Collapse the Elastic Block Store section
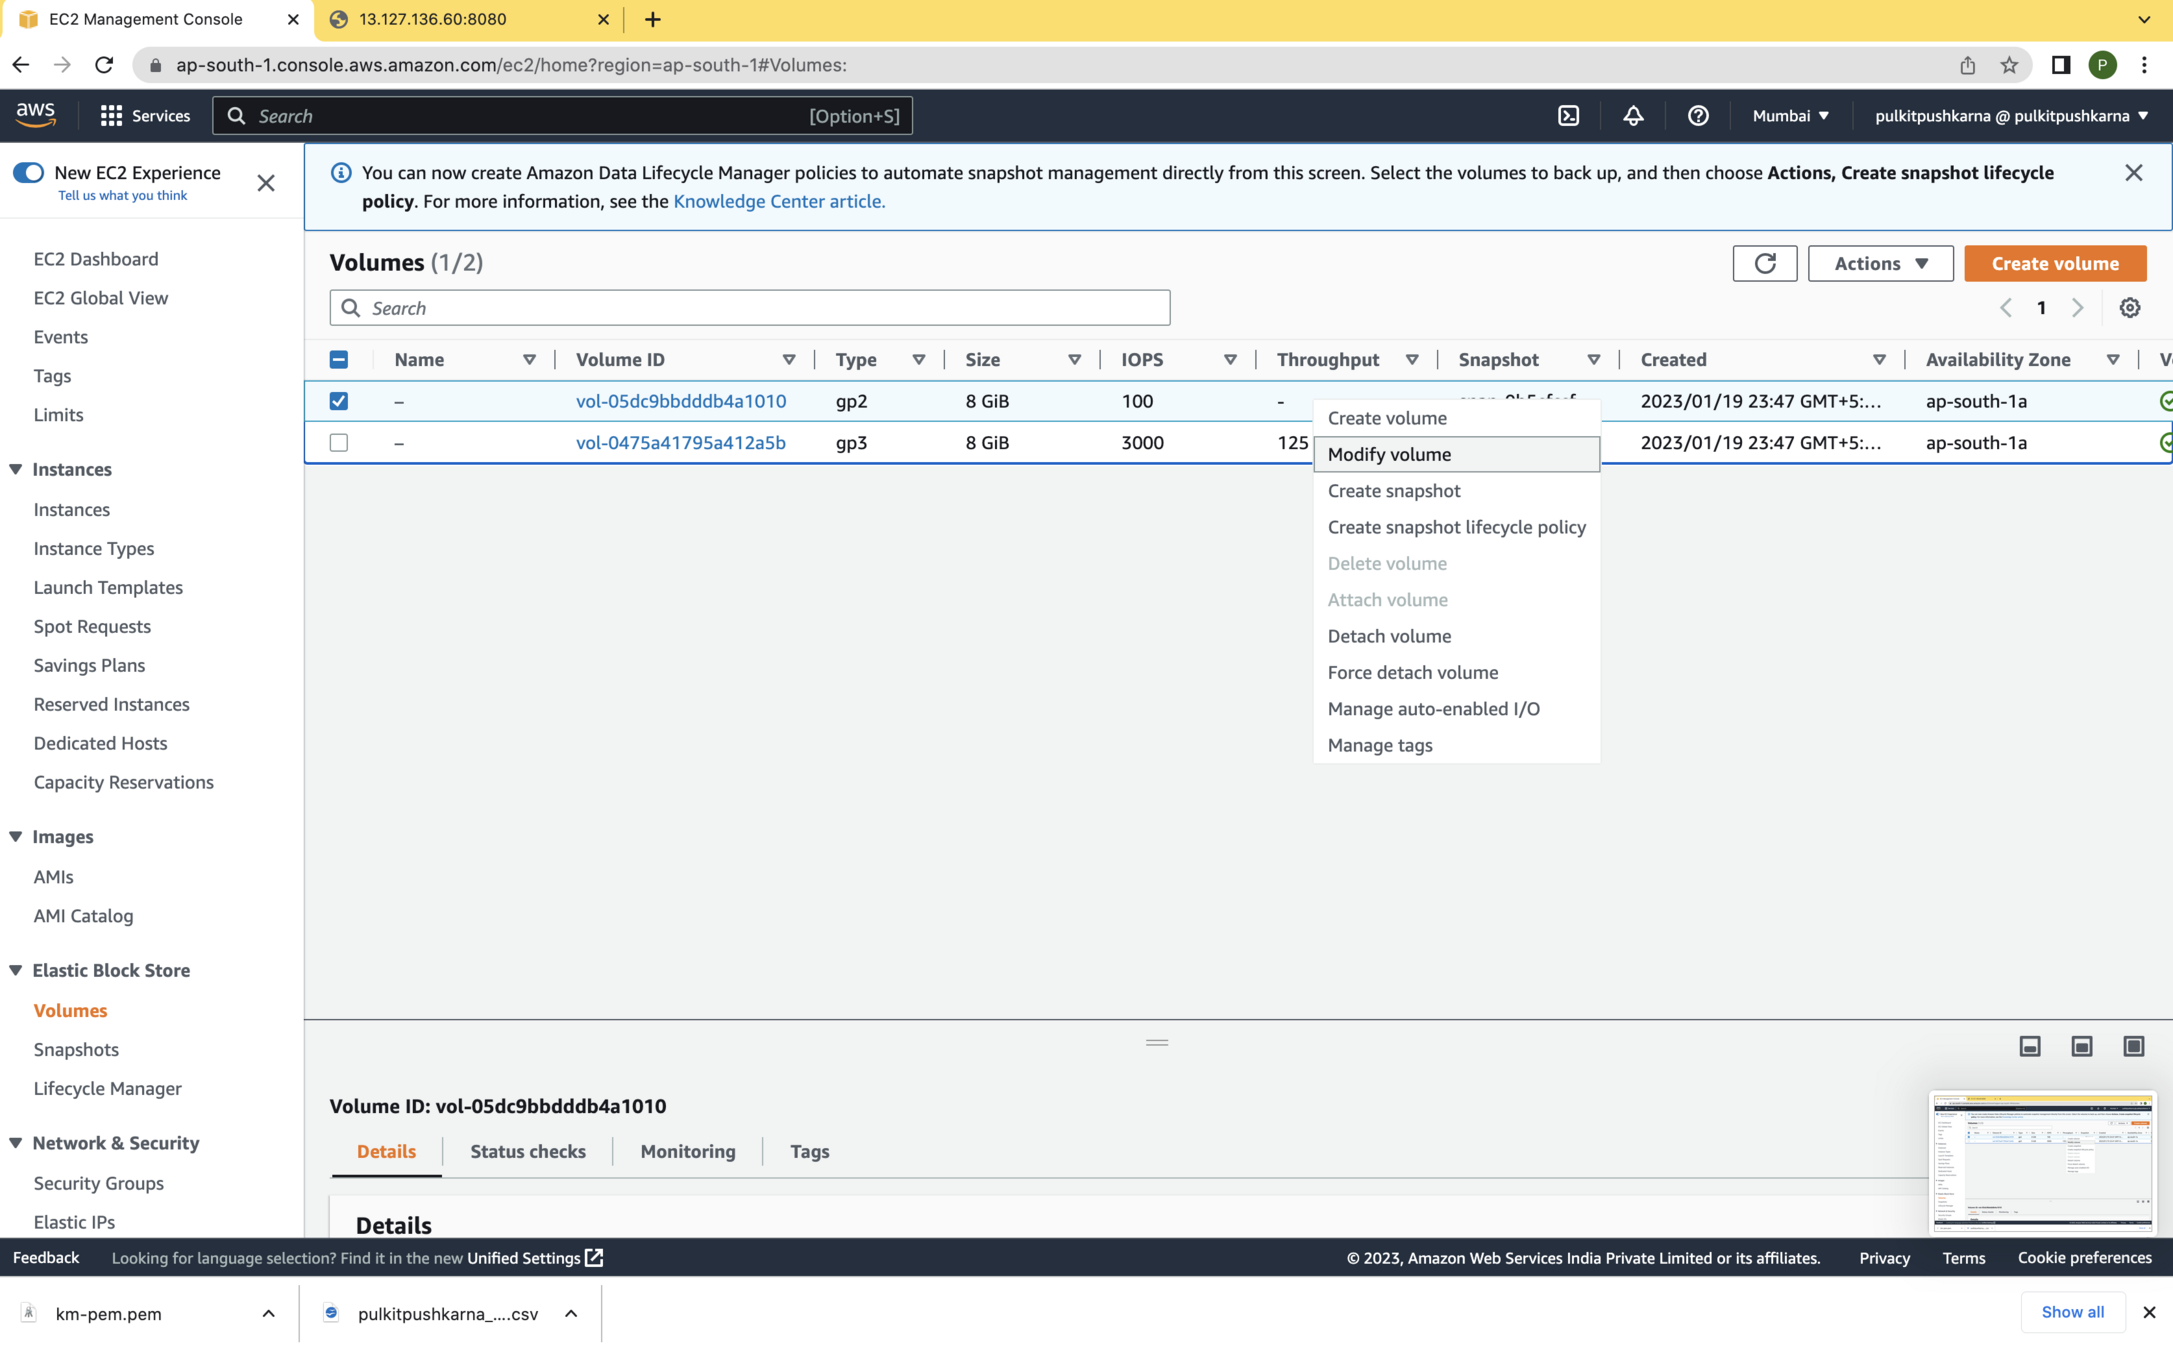This screenshot has width=2173, height=1350. pos(16,970)
